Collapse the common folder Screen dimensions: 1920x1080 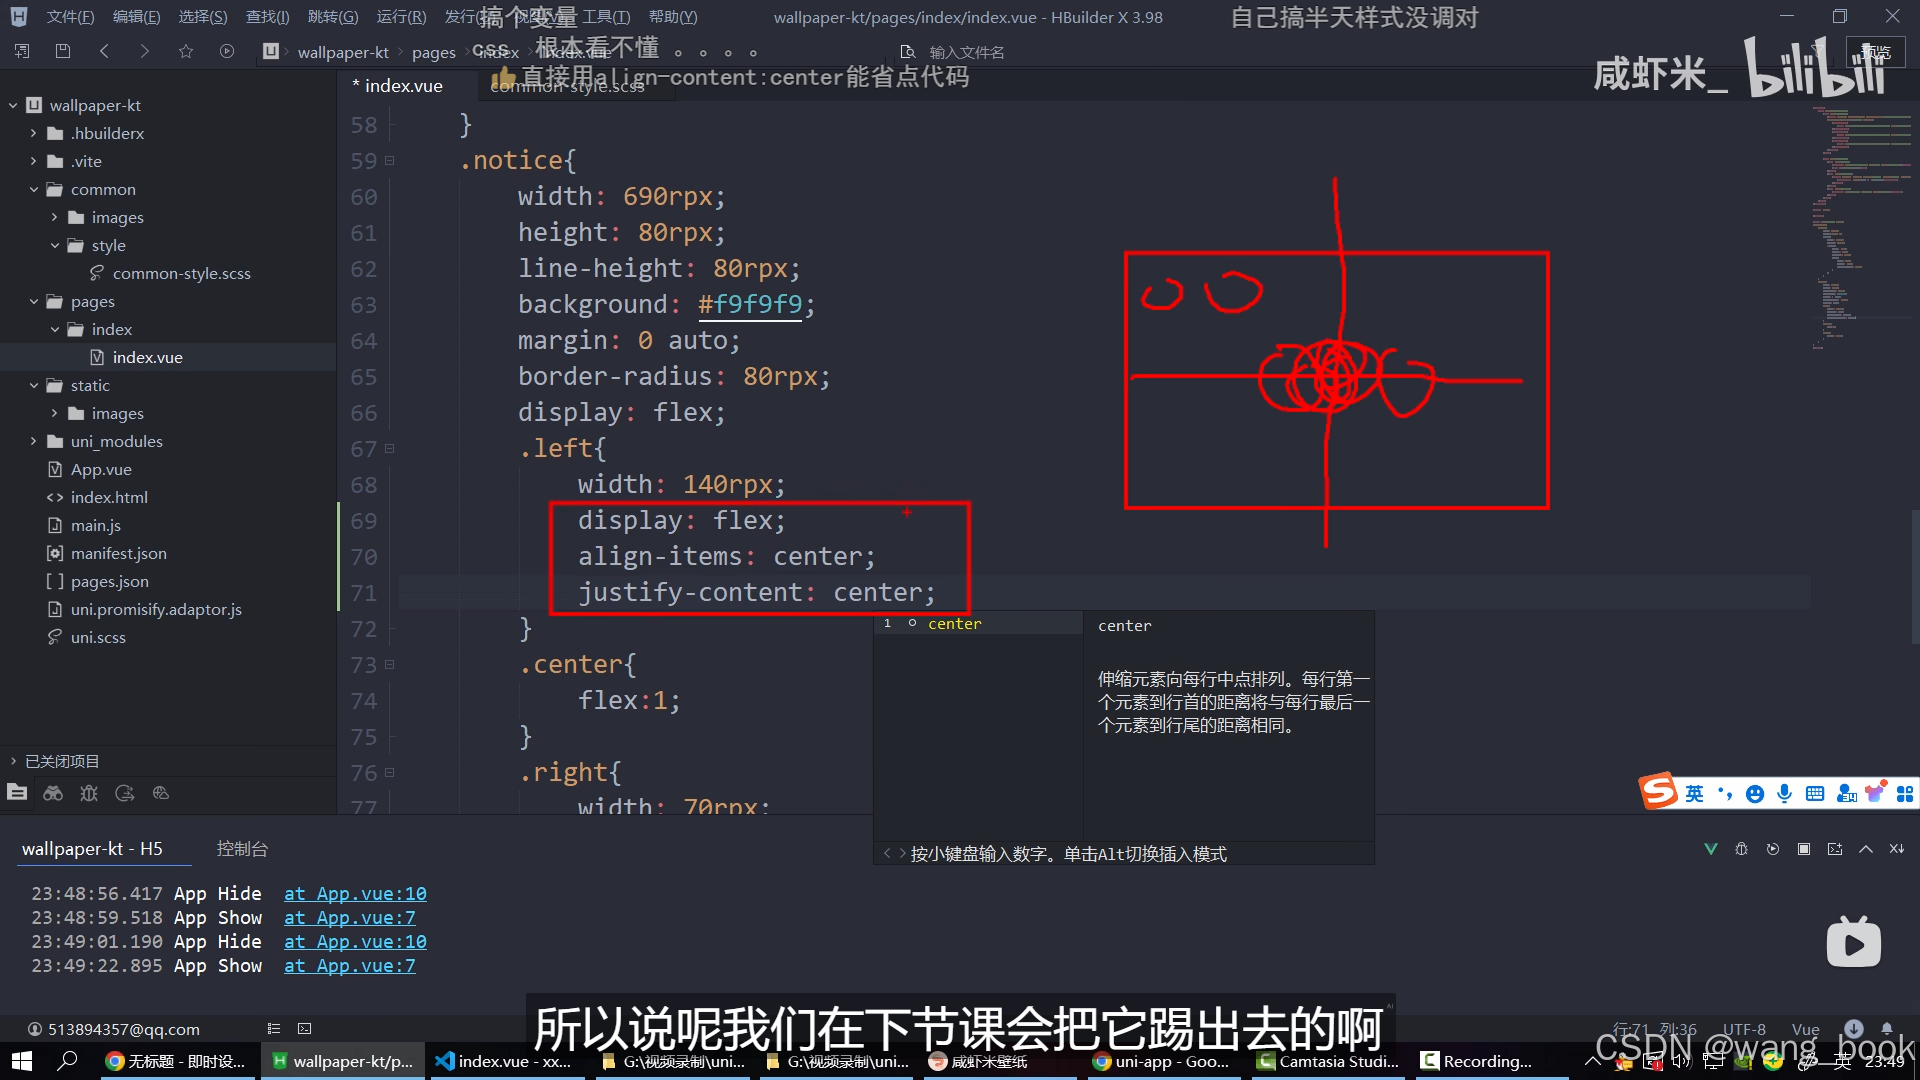pyautogui.click(x=33, y=189)
